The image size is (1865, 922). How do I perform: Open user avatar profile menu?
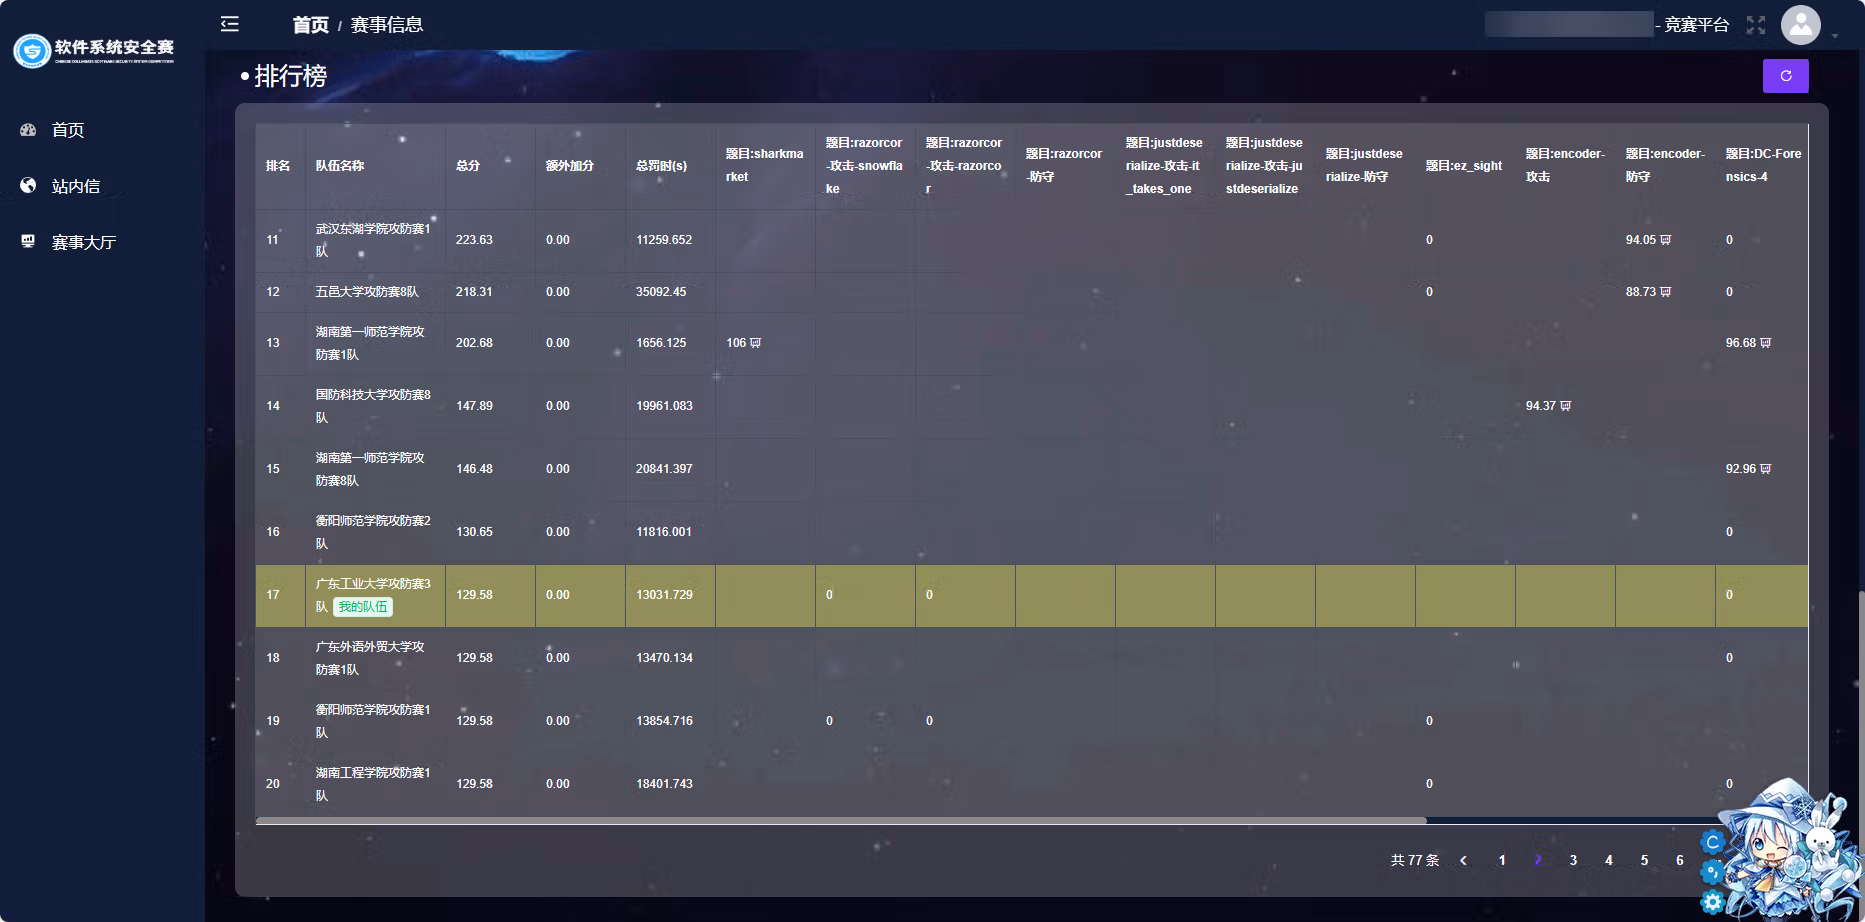tap(1800, 25)
